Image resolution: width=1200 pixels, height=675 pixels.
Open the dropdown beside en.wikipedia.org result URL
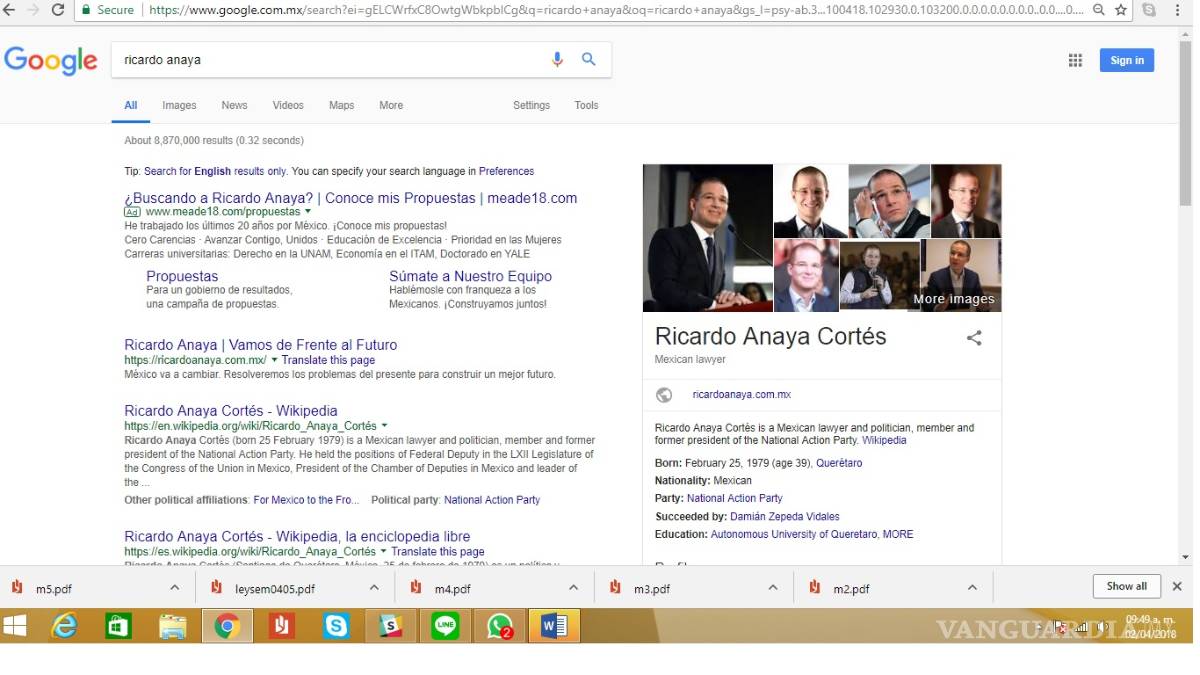(384, 426)
